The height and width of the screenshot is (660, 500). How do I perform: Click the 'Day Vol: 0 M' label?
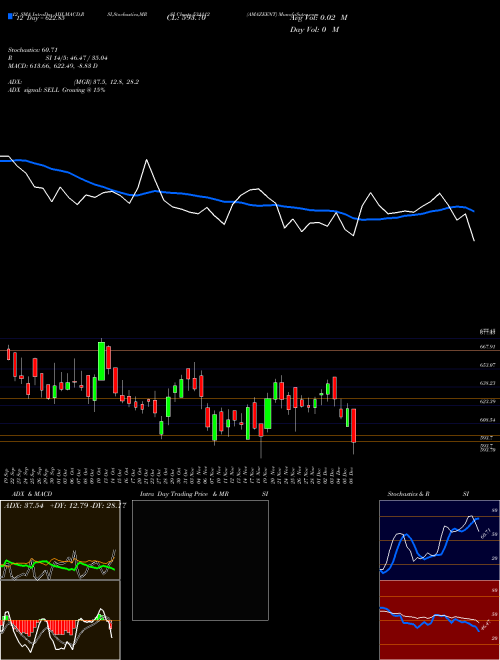[314, 30]
